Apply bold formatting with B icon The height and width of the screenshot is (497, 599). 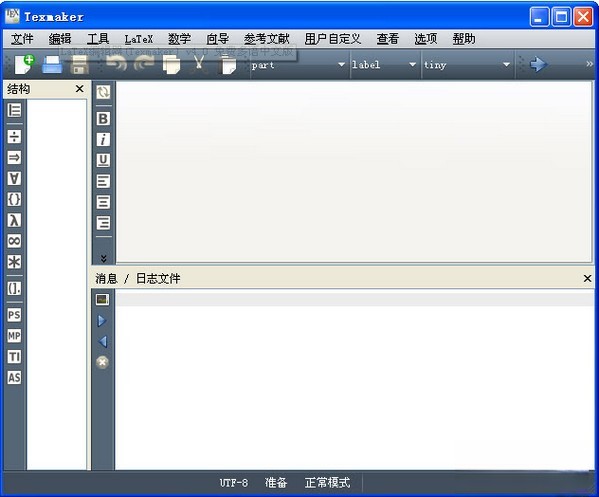(103, 119)
